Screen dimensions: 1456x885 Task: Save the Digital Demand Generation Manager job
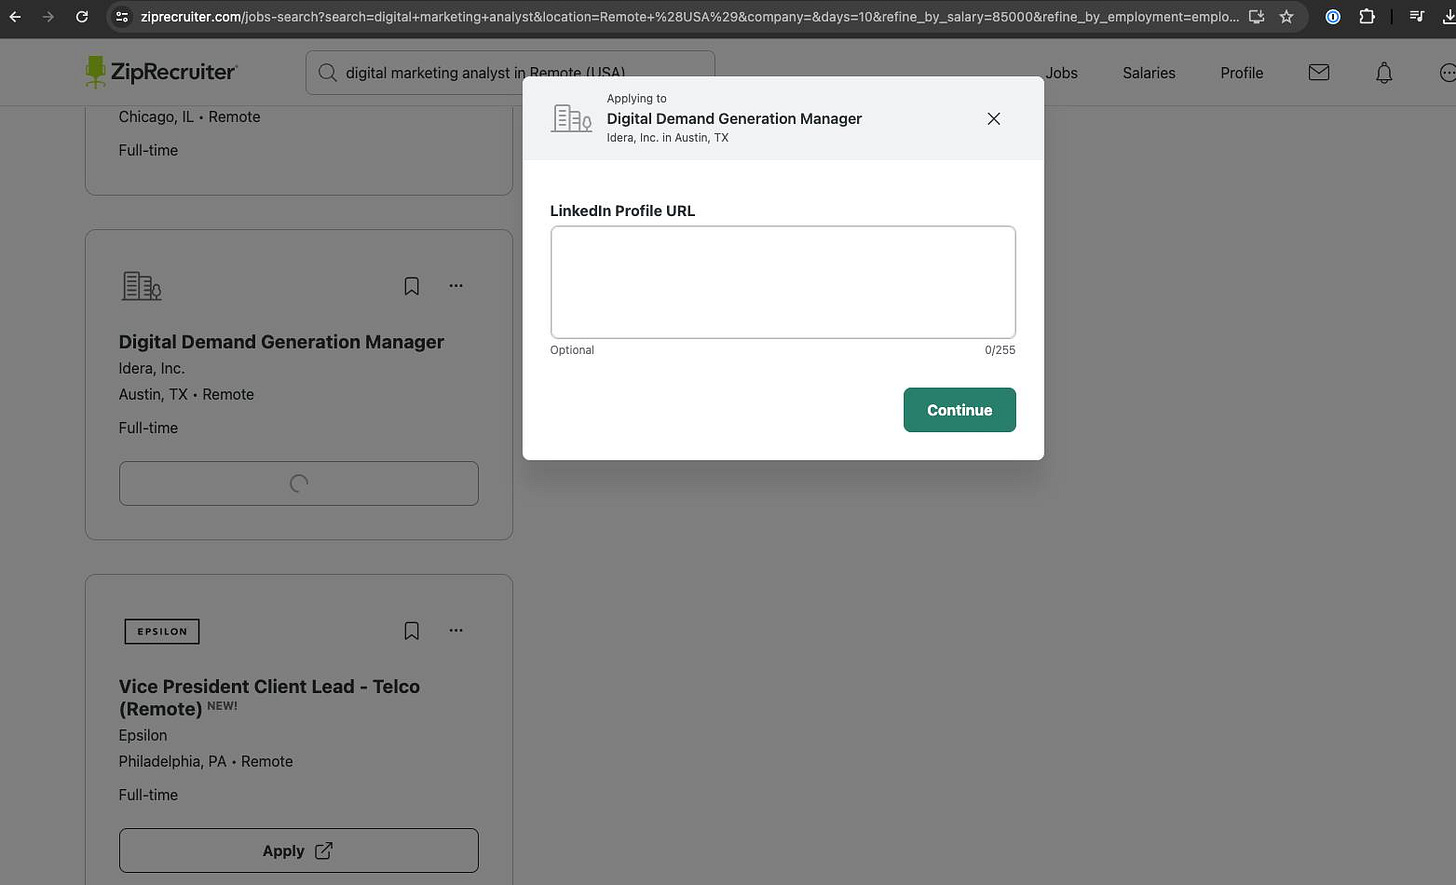coord(411,286)
